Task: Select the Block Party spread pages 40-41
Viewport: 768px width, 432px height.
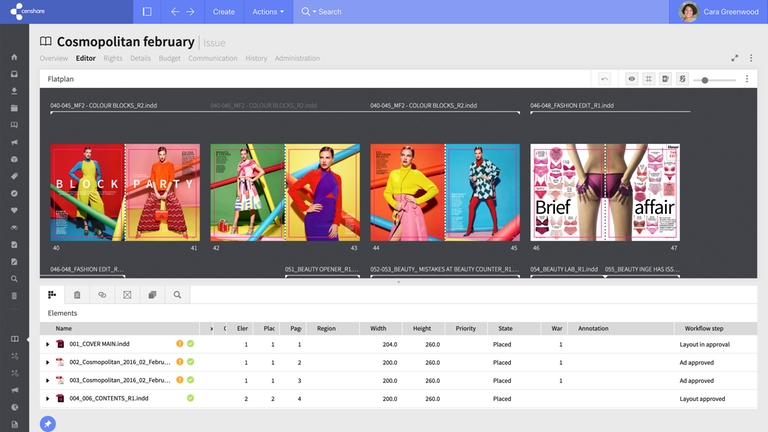Action: click(x=125, y=192)
